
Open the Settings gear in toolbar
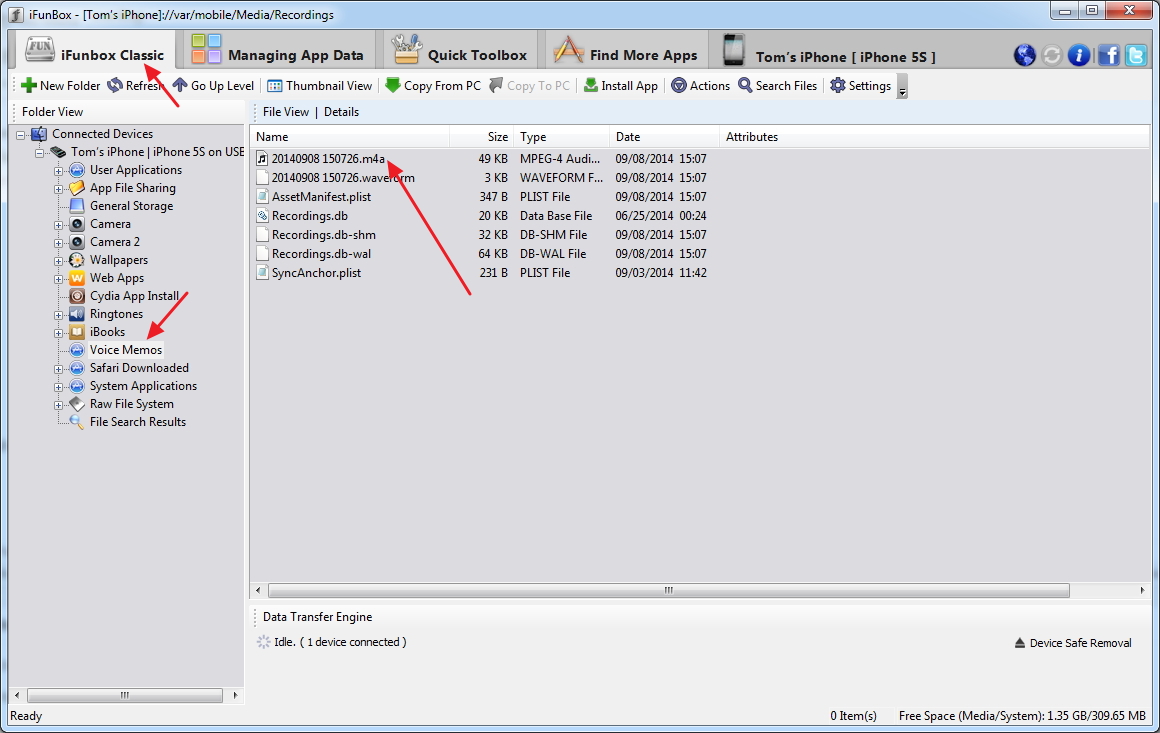(x=838, y=86)
